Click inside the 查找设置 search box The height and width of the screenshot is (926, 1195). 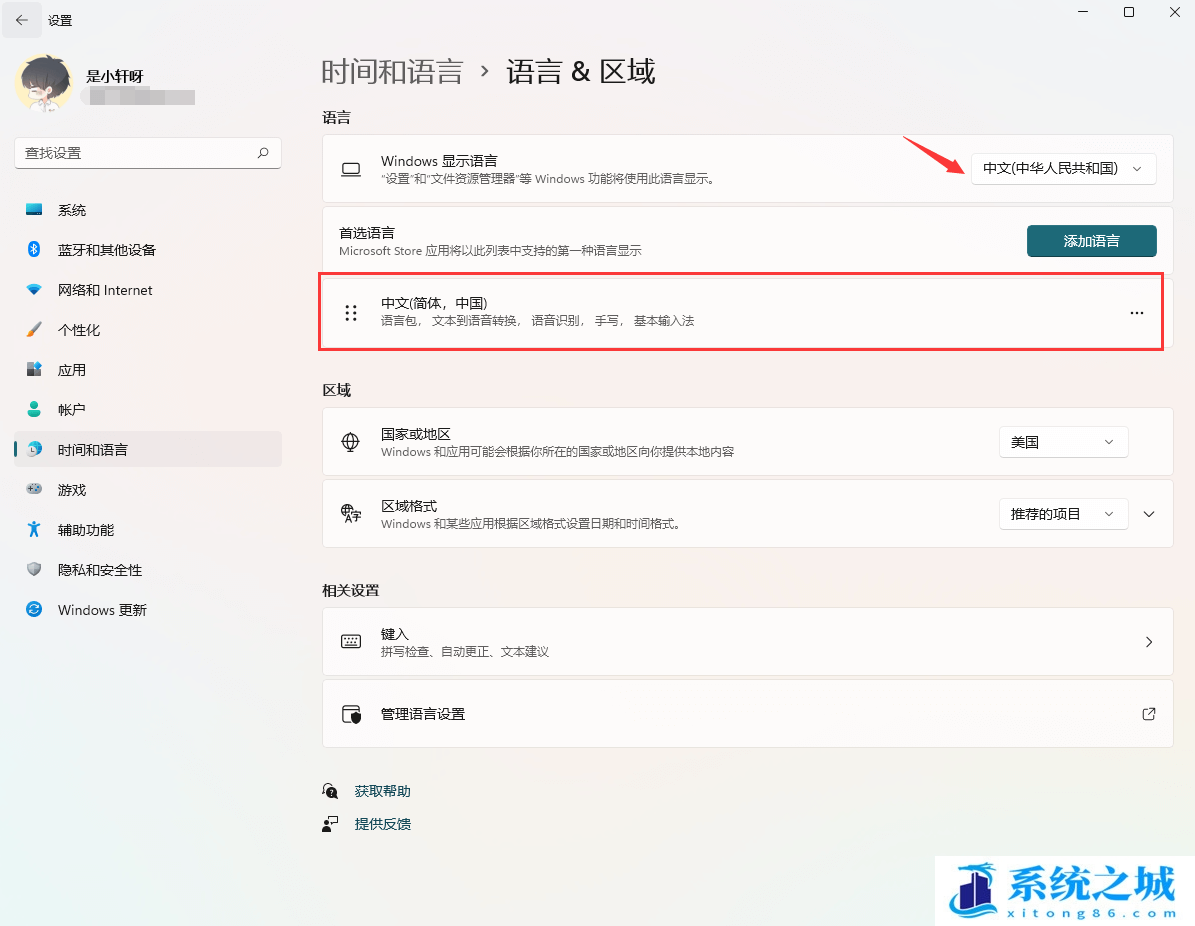point(147,152)
